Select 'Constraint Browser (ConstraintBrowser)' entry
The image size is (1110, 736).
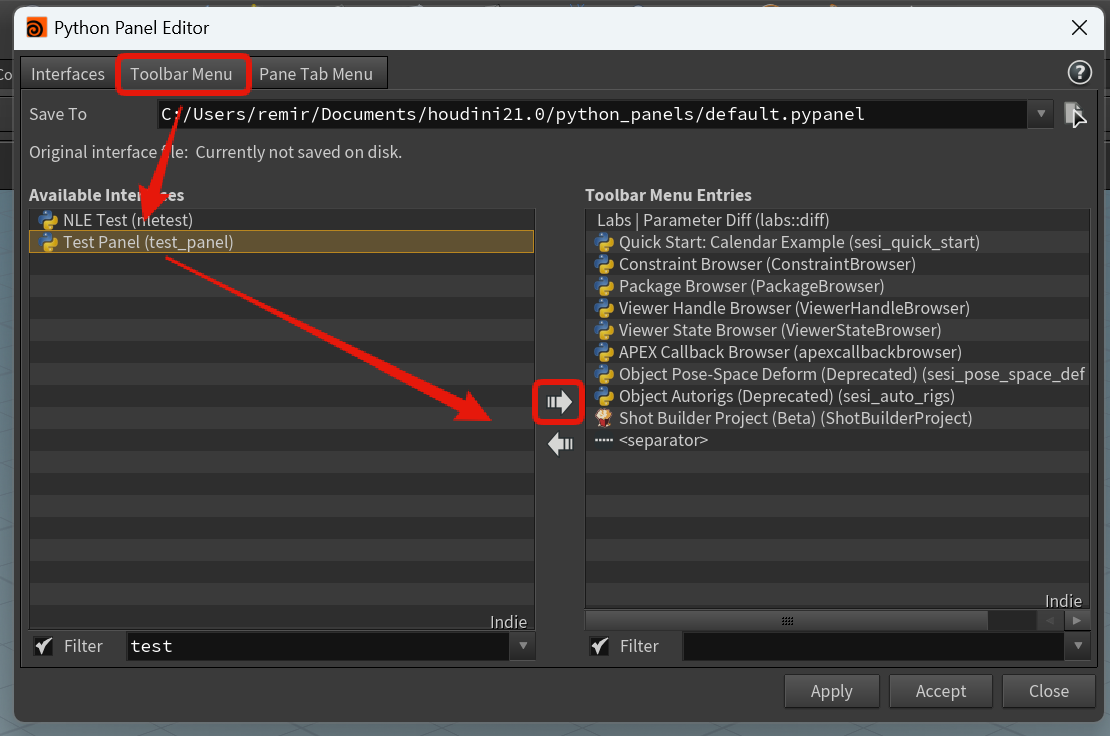[x=837, y=264]
